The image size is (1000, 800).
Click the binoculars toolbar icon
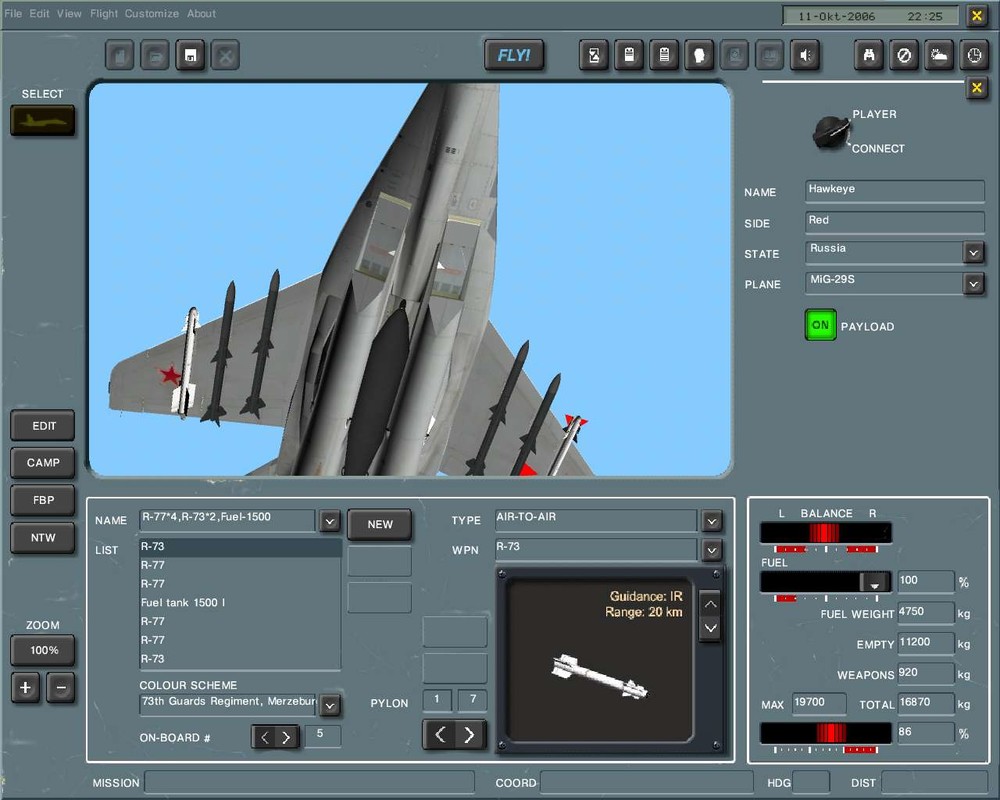tap(869, 56)
